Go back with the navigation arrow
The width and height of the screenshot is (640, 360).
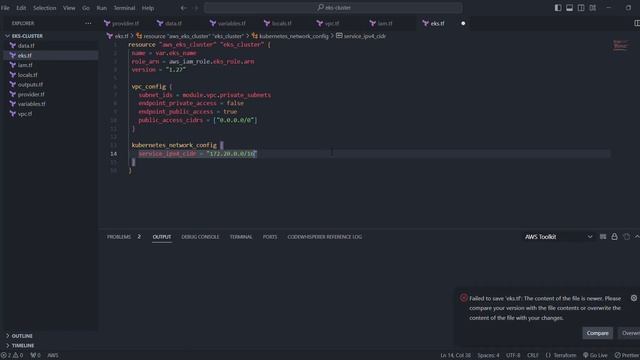pos(184,8)
